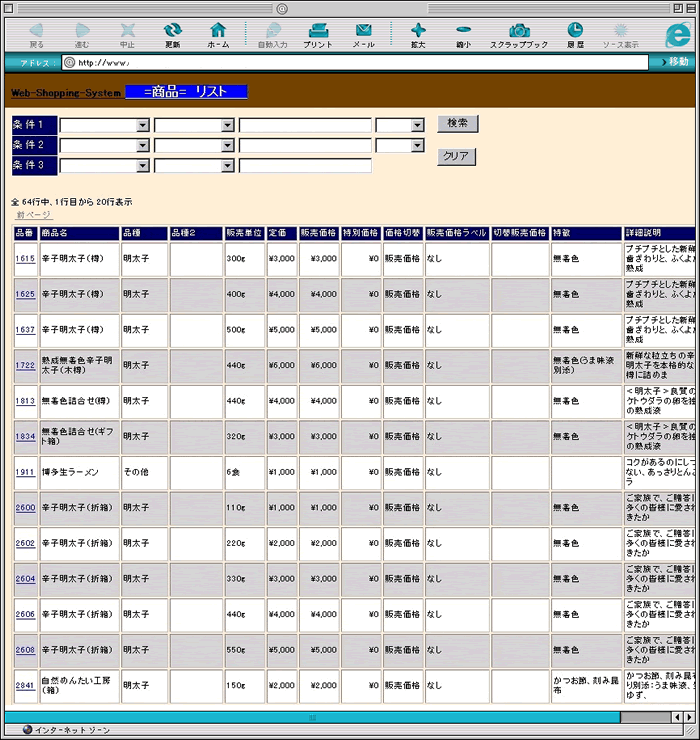This screenshot has height=740, width=700.
Task: Click the =商品= リスト heading banner
Action: (x=186, y=92)
